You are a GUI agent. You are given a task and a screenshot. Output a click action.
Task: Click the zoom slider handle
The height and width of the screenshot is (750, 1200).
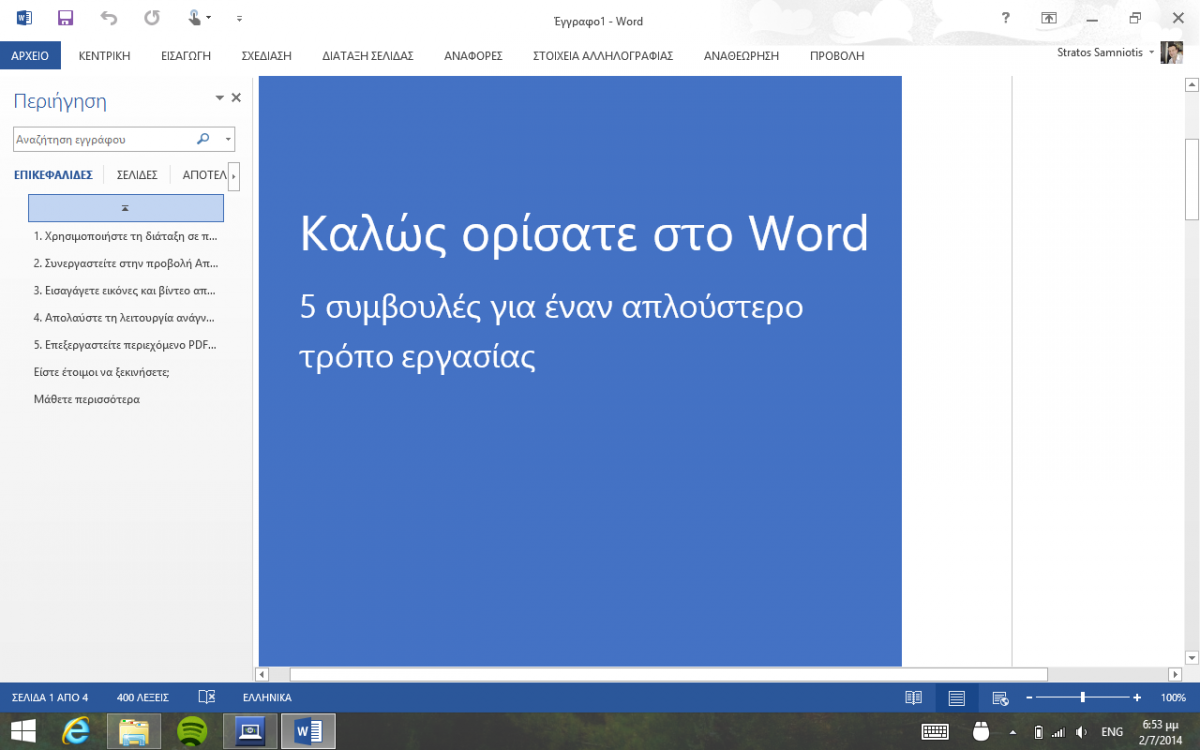click(1083, 697)
